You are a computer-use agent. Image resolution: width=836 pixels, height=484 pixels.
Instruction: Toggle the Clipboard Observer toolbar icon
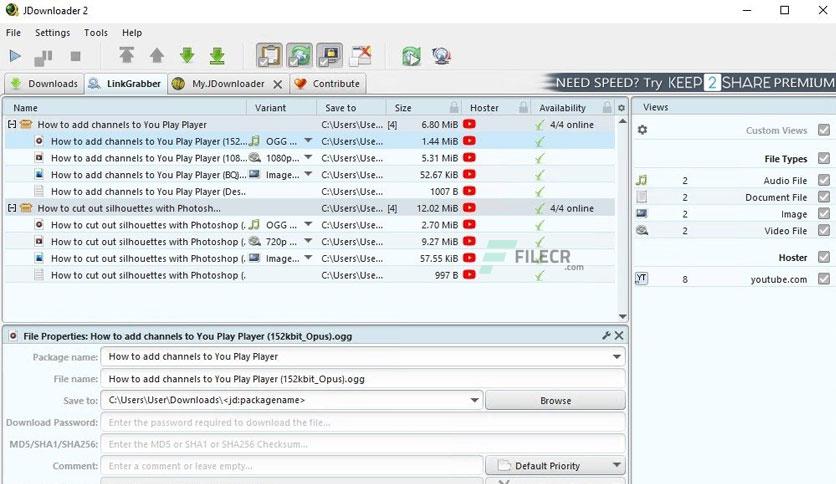[x=268, y=56]
